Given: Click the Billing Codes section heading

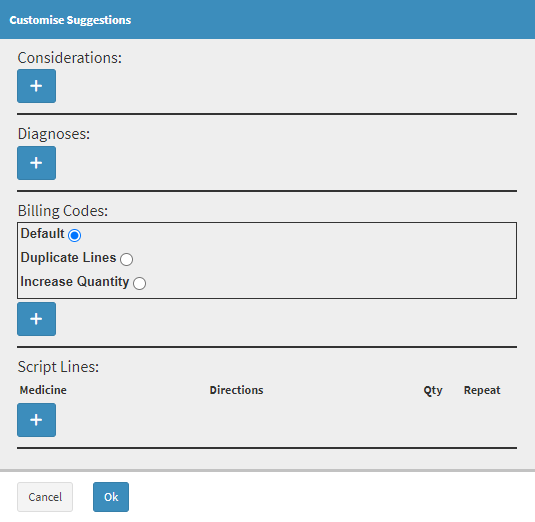Looking at the screenshot, I should pyautogui.click(x=63, y=211).
